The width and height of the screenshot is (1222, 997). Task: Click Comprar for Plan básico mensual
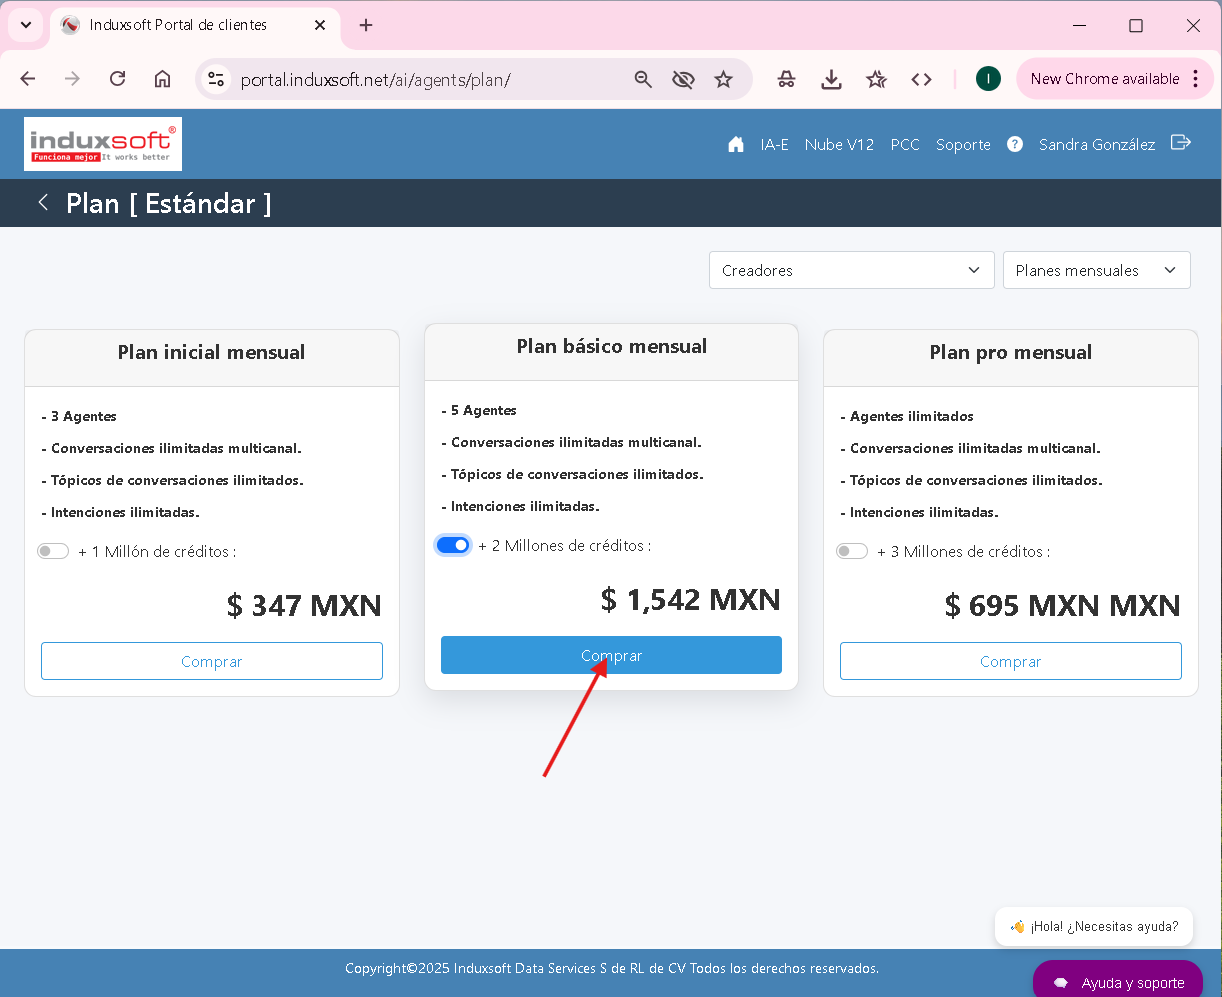[611, 655]
